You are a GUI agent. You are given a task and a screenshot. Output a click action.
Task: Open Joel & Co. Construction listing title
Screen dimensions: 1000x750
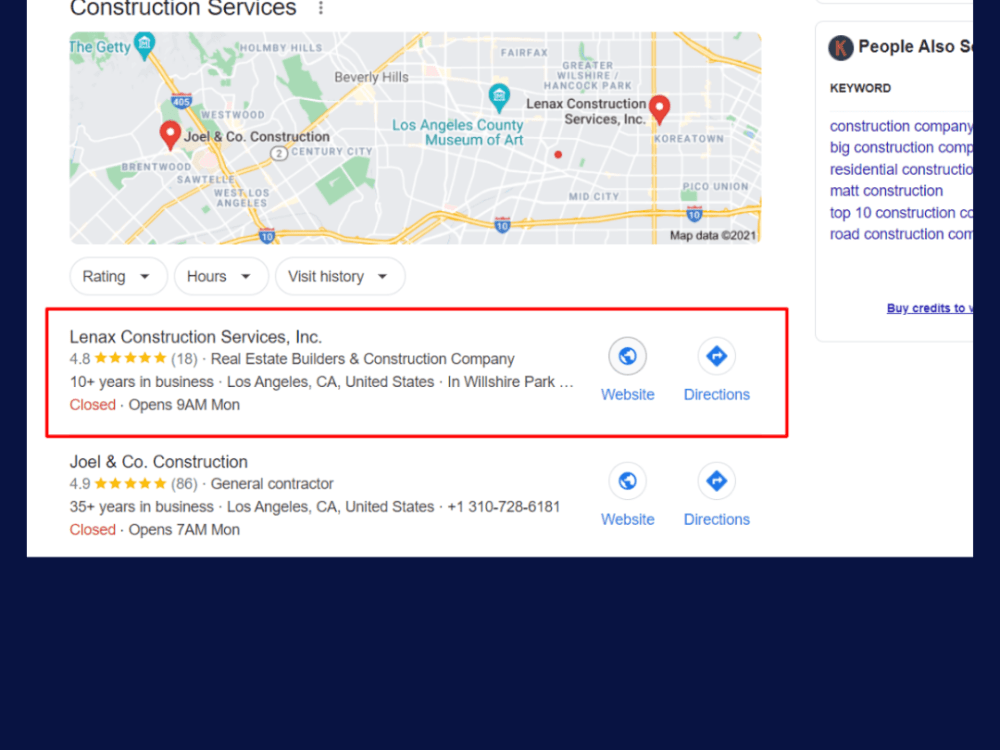point(159,462)
